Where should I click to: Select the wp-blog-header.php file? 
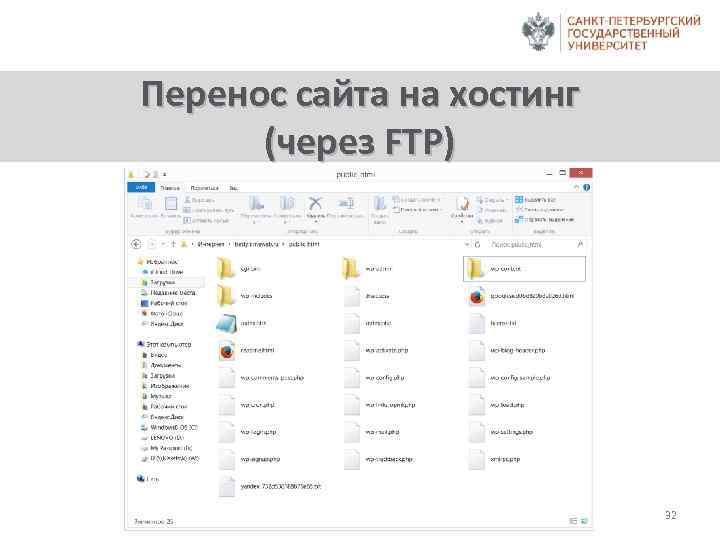507,350
